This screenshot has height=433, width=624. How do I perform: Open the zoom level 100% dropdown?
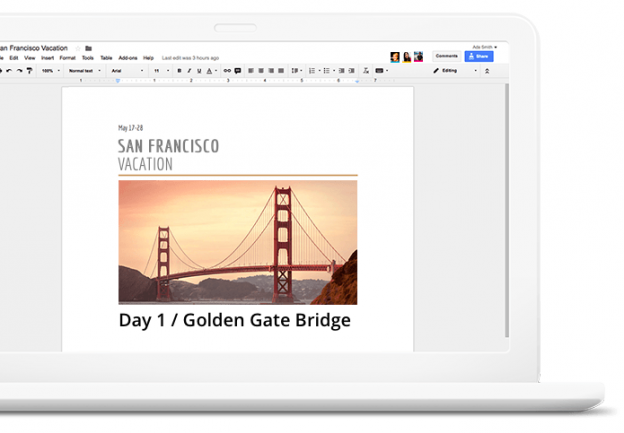51,71
